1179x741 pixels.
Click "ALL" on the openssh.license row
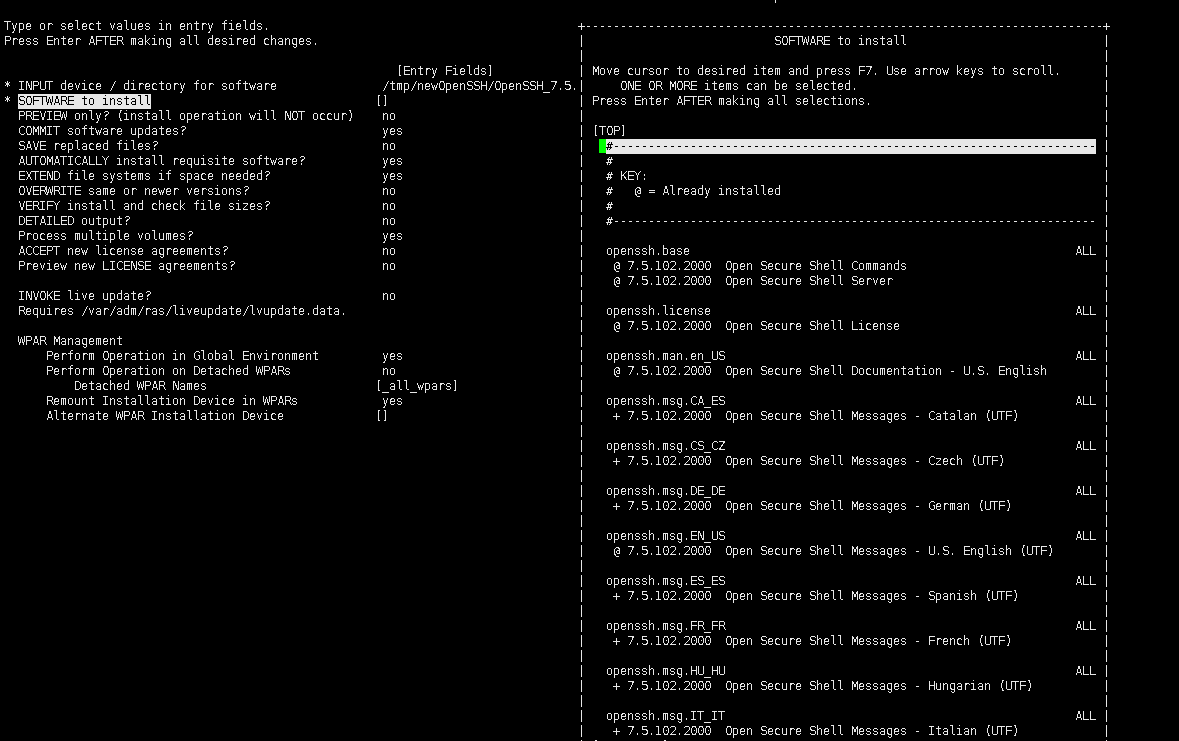point(1086,311)
